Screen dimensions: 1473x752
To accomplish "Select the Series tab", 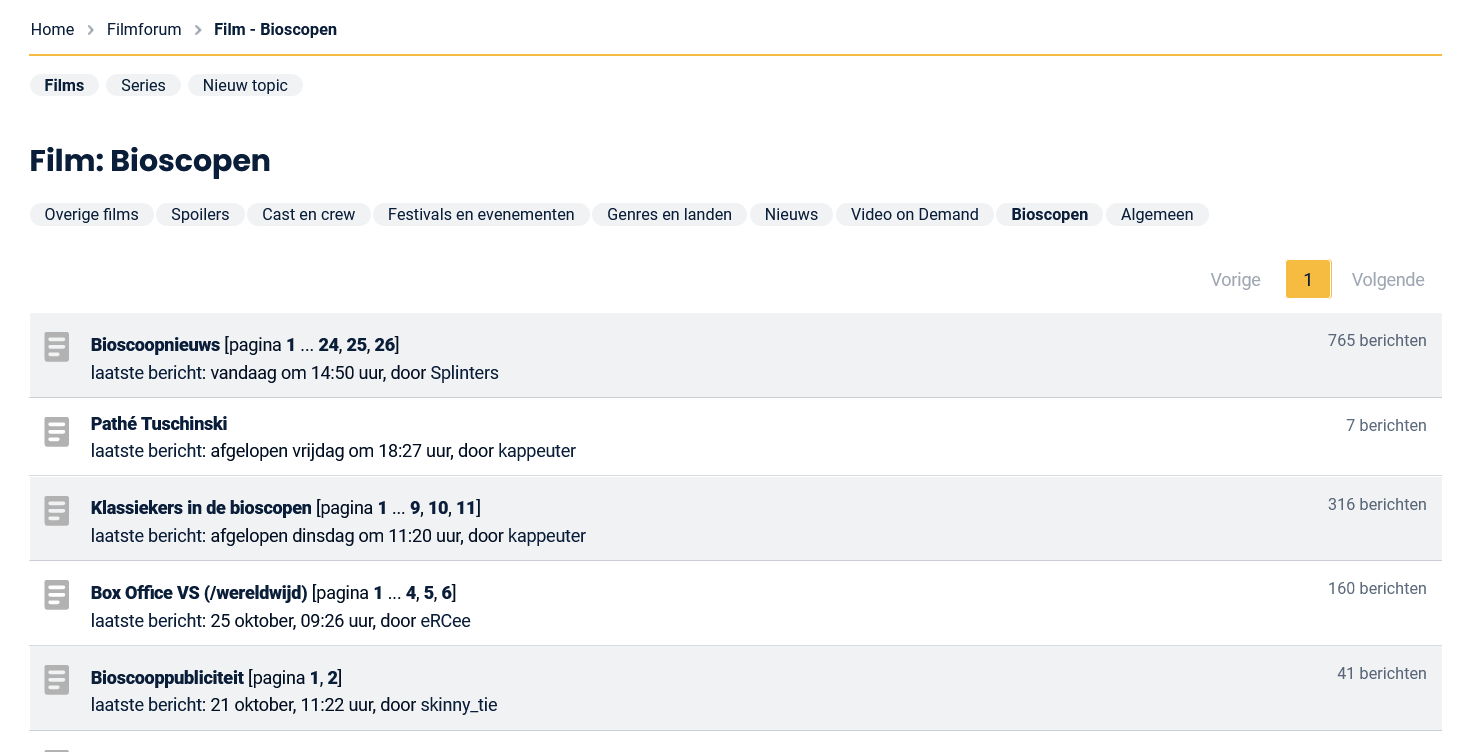I will coord(143,86).
